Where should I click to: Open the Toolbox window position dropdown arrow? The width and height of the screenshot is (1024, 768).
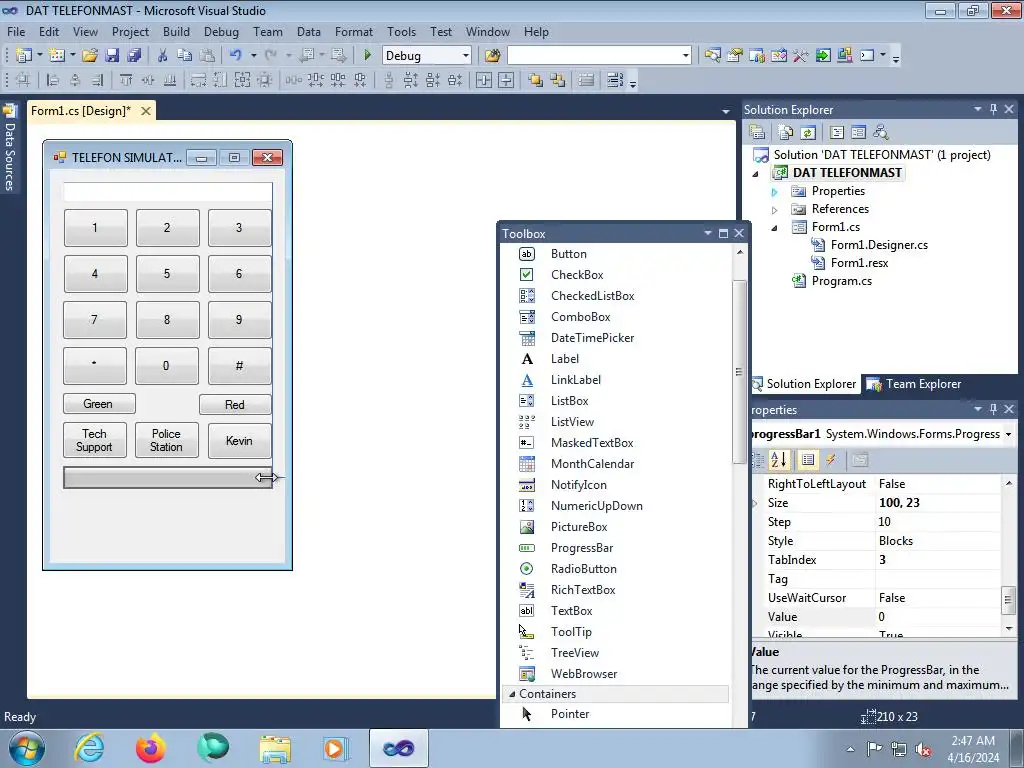point(707,233)
